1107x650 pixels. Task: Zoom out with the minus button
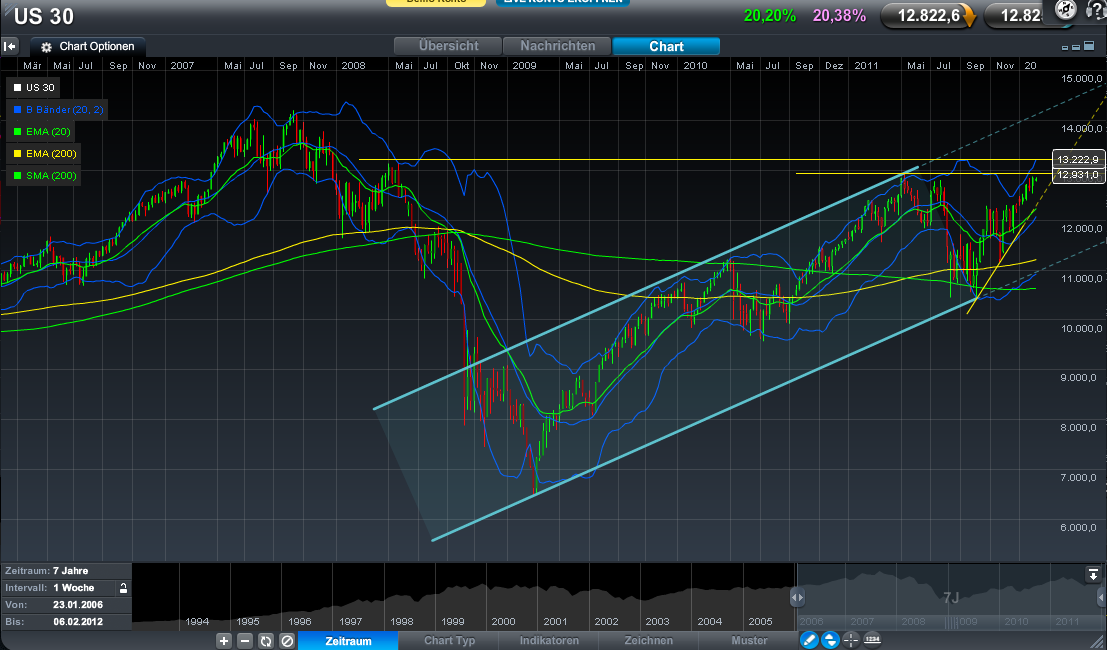pyautogui.click(x=244, y=641)
